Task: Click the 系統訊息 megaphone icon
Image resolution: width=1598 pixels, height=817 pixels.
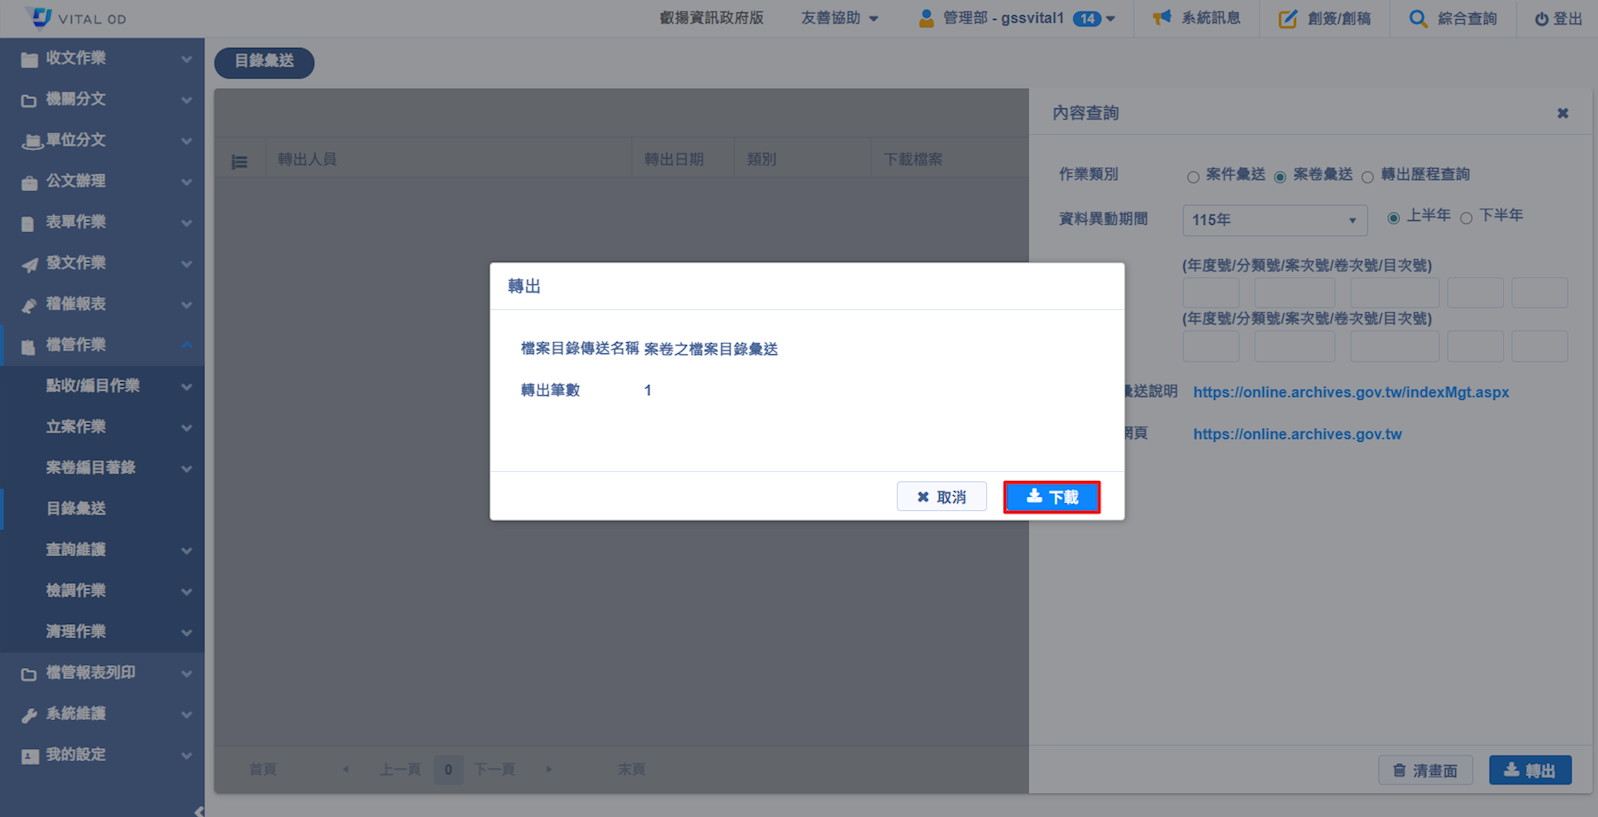Action: click(1161, 18)
